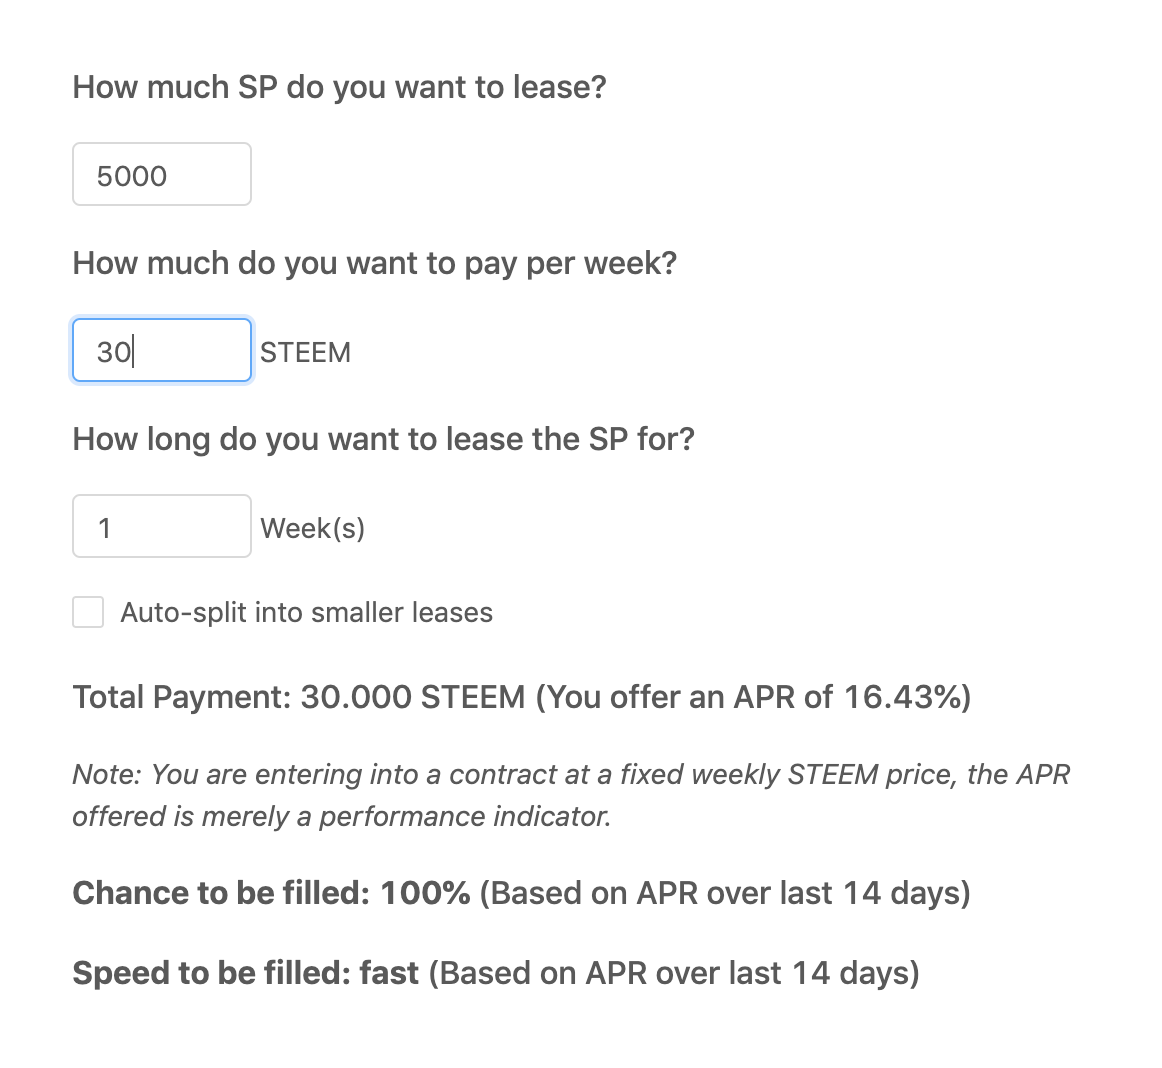The width and height of the screenshot is (1162, 1068).
Task: Click the SP amount field containing 5000
Action: click(161, 175)
